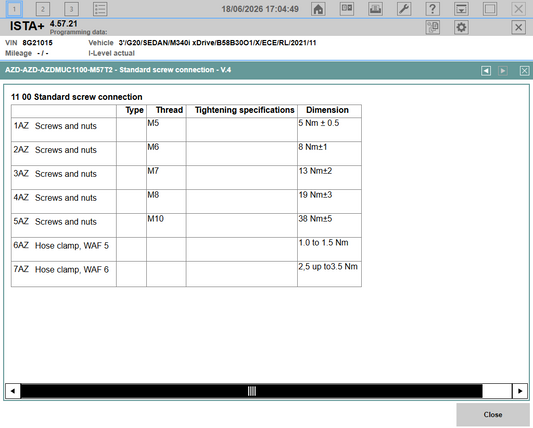Click the '5 Nm ± 0.5' value
Image resolution: width=533 pixels, height=428 pixels.
click(x=319, y=123)
